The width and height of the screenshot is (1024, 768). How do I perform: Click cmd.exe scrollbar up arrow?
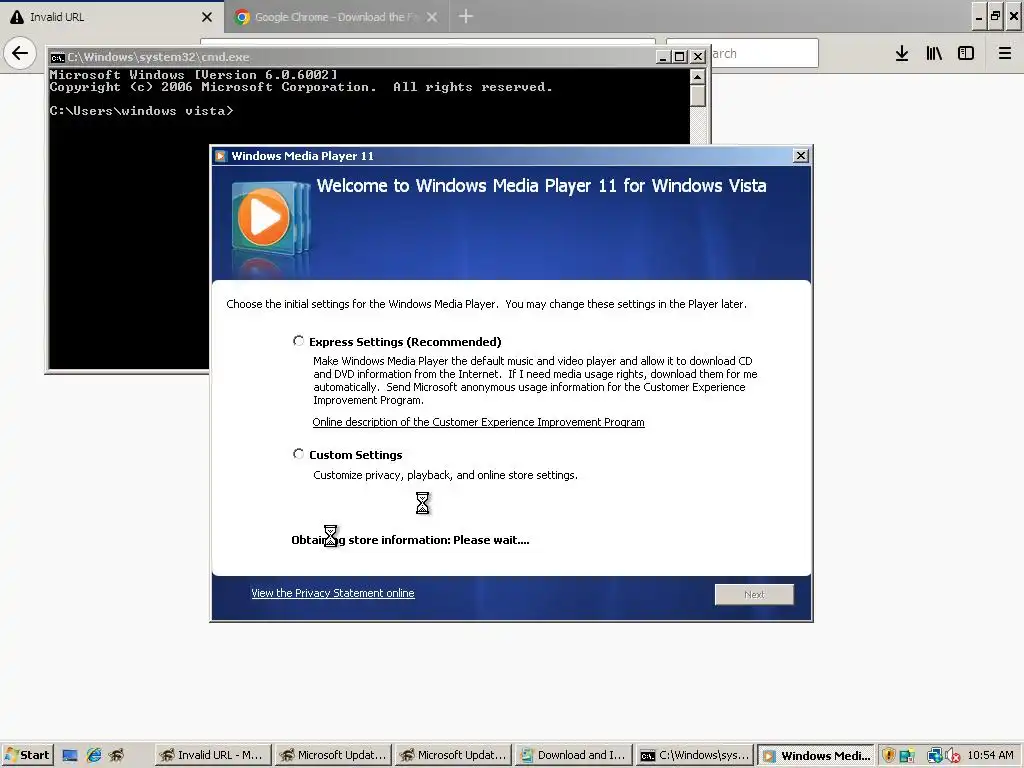coord(697,77)
